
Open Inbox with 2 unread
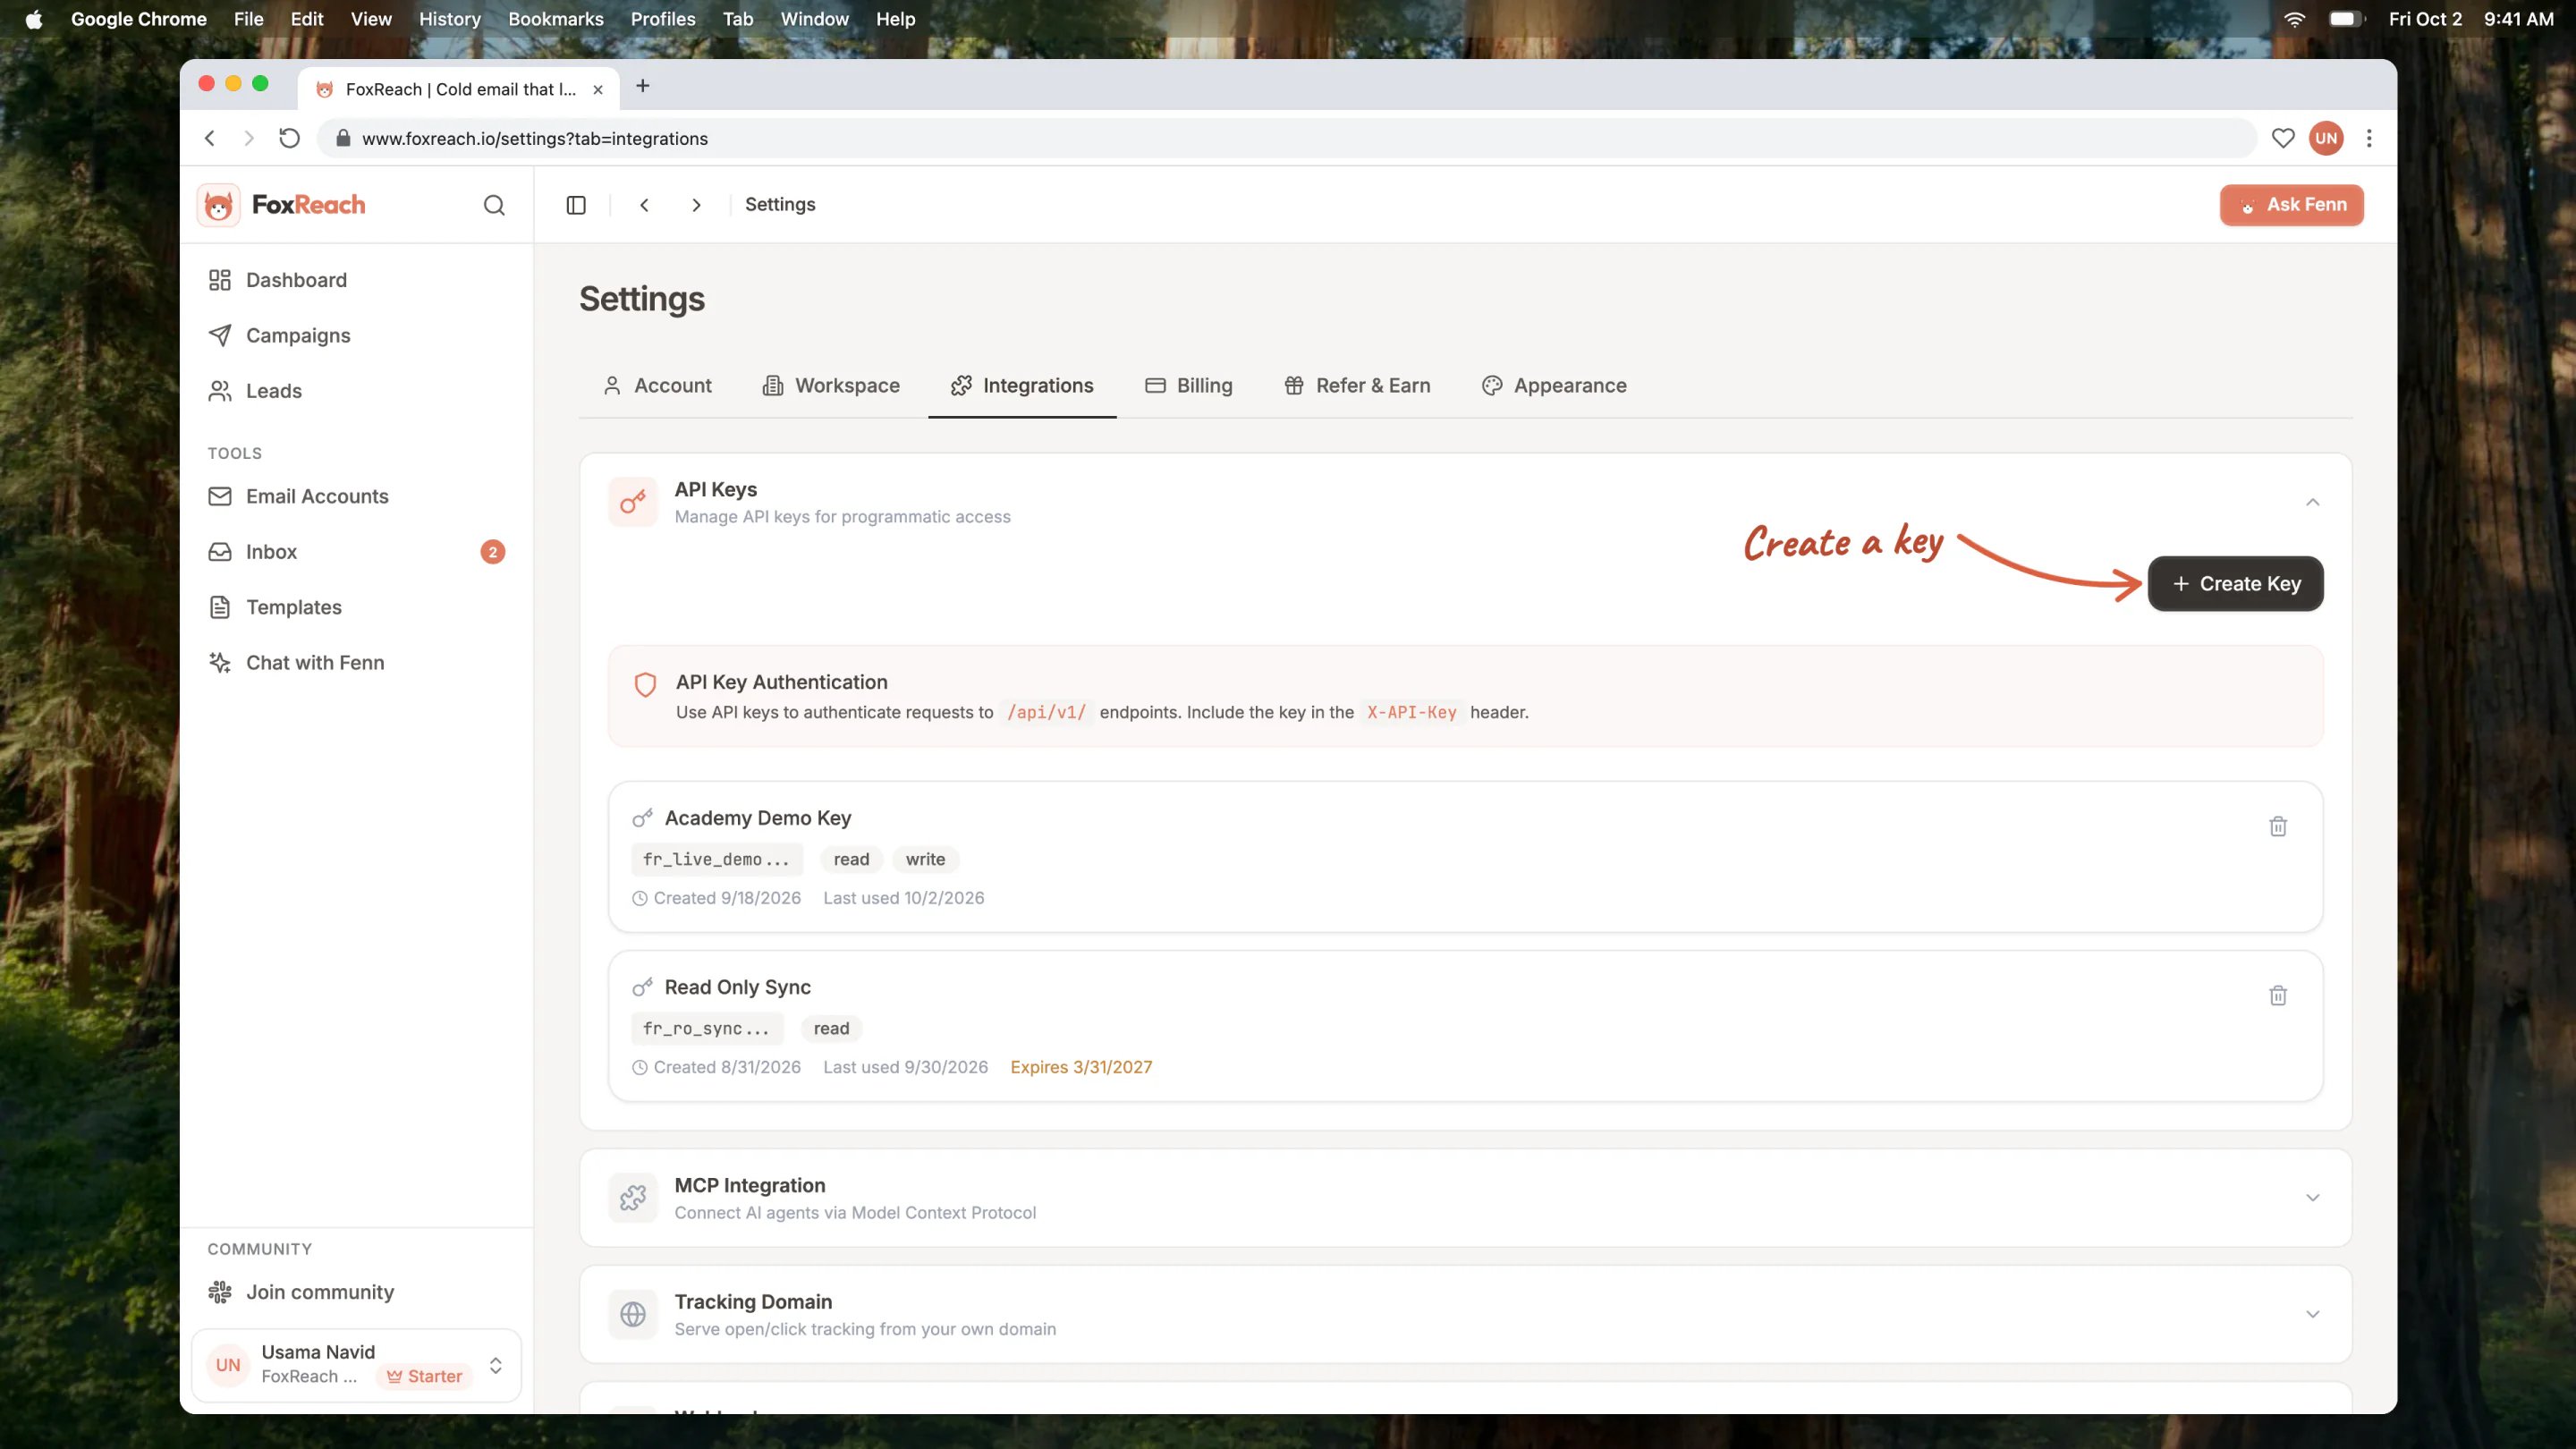[x=356, y=552]
